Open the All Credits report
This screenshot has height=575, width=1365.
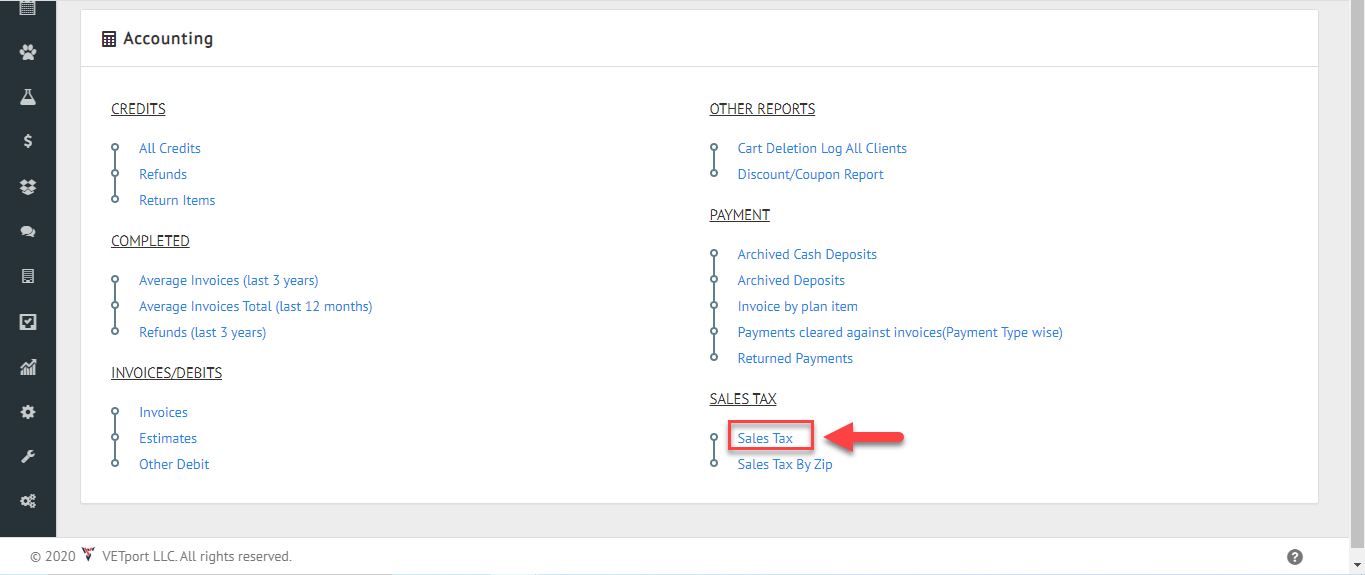pos(170,148)
